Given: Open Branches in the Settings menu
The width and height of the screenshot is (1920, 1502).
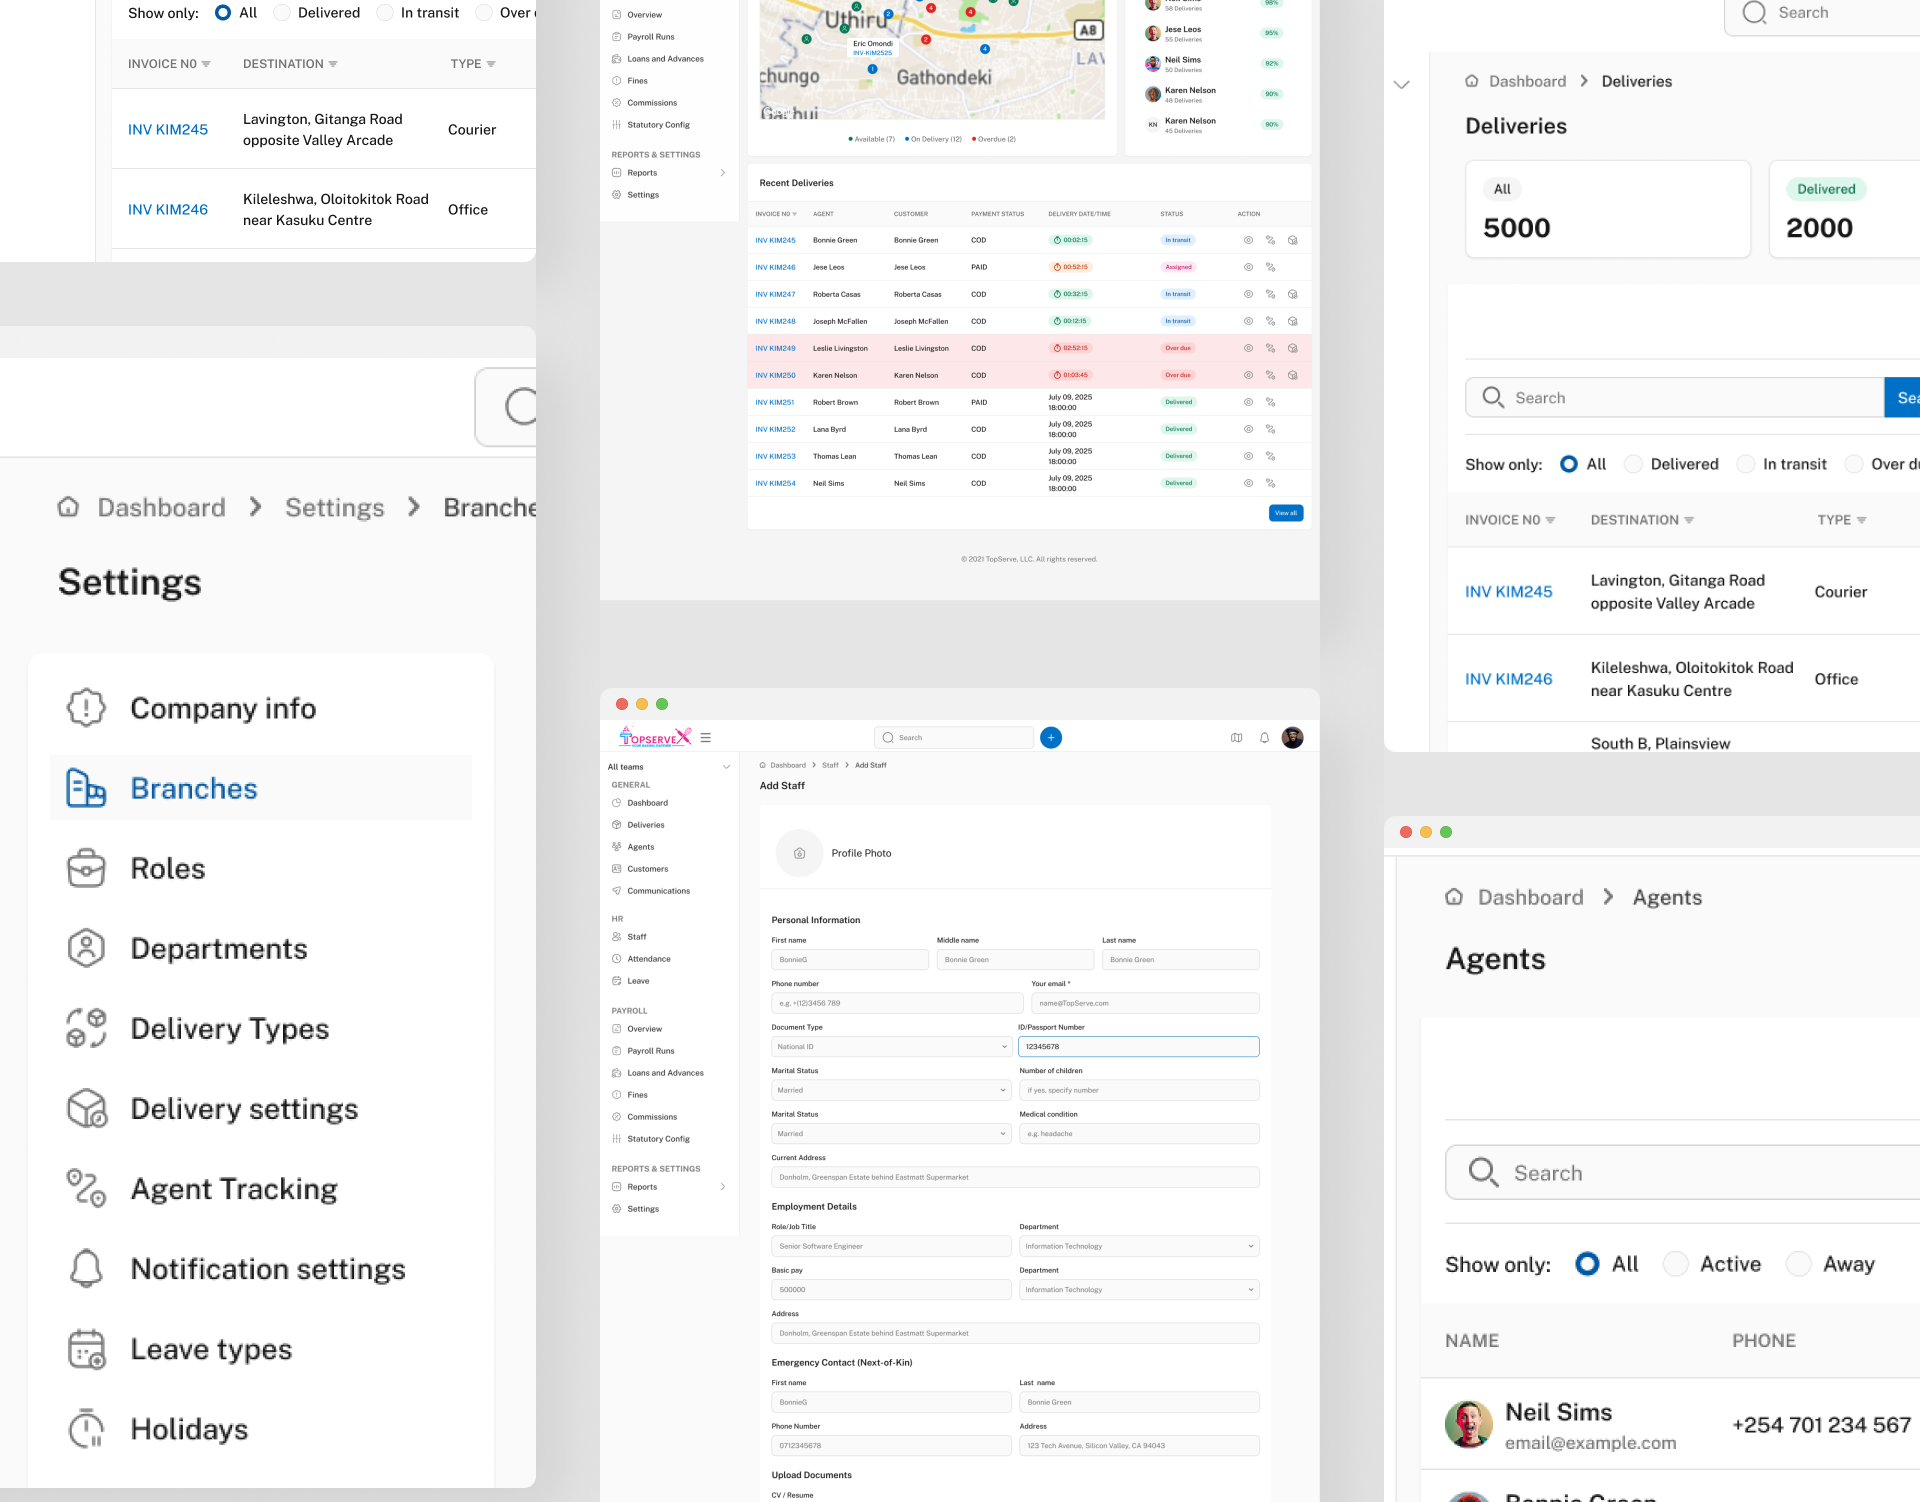Looking at the screenshot, I should [261, 788].
